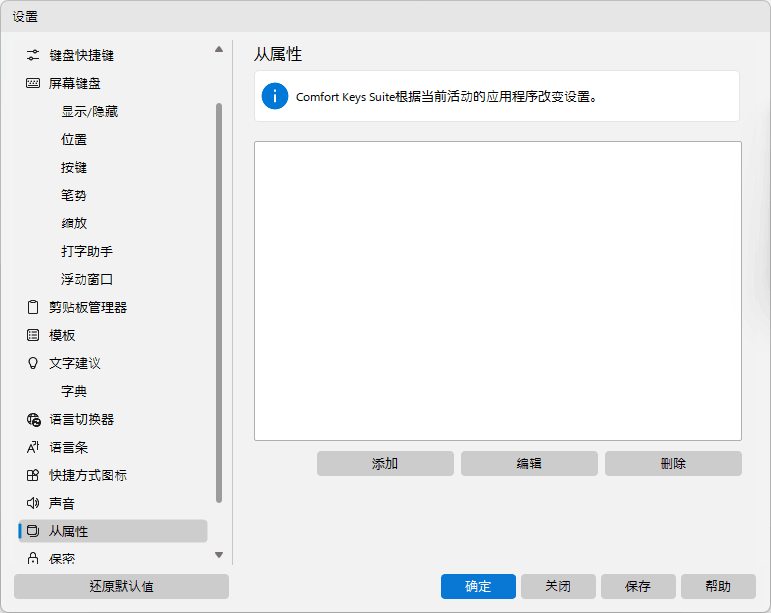This screenshot has height=613, width=771.
Task: Click the 声音 speaker icon
Action: pyautogui.click(x=33, y=503)
